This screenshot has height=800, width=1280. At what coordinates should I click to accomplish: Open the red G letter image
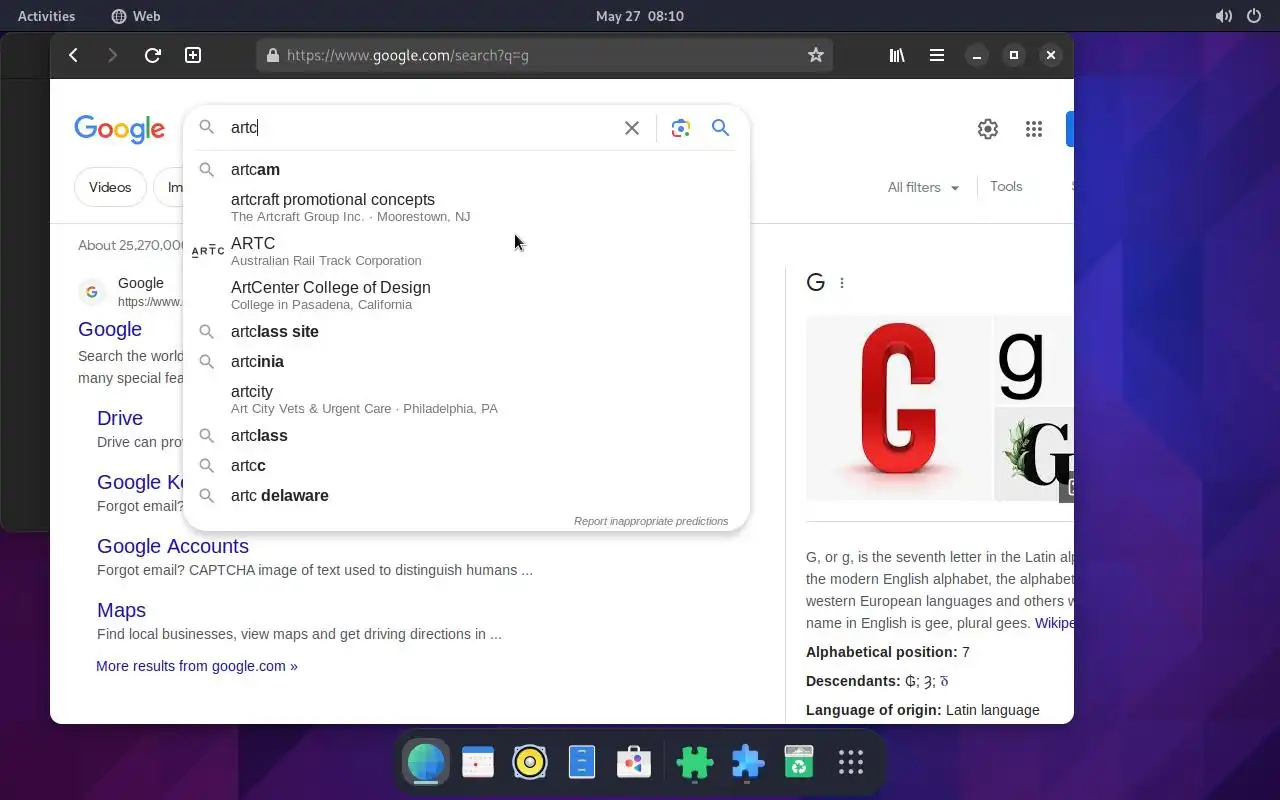click(898, 408)
